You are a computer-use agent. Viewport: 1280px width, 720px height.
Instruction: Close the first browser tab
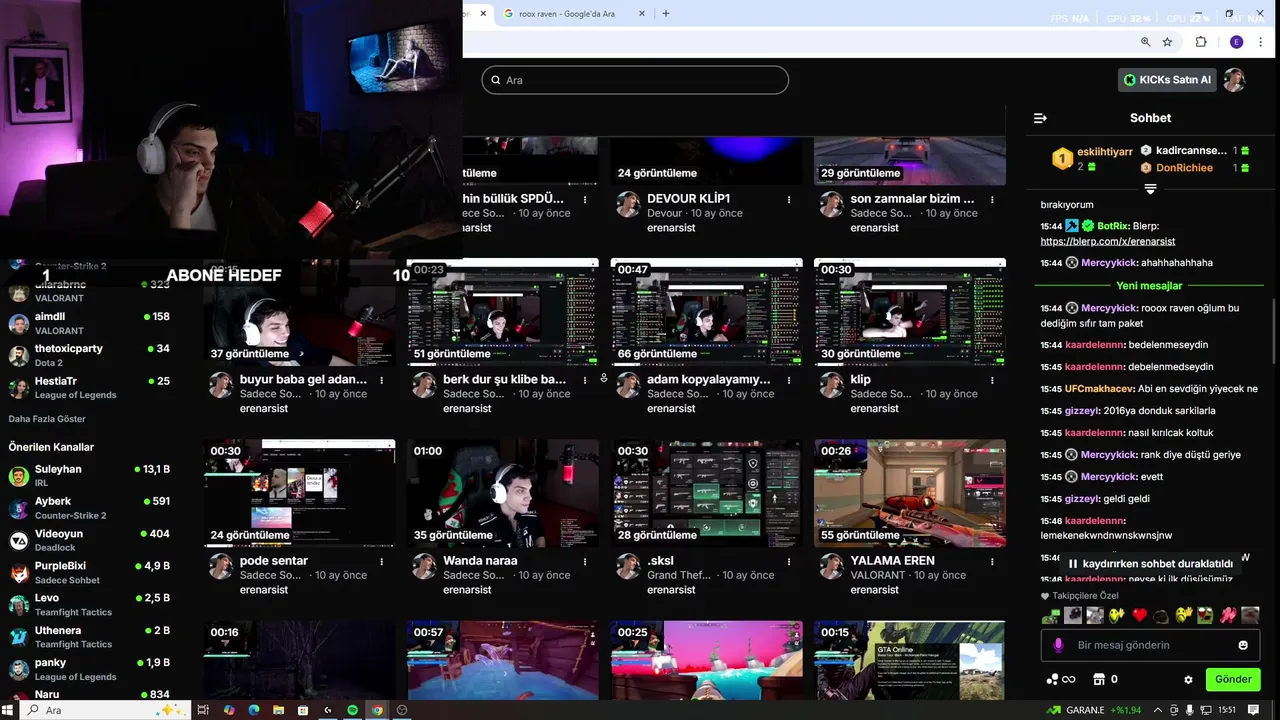[484, 14]
